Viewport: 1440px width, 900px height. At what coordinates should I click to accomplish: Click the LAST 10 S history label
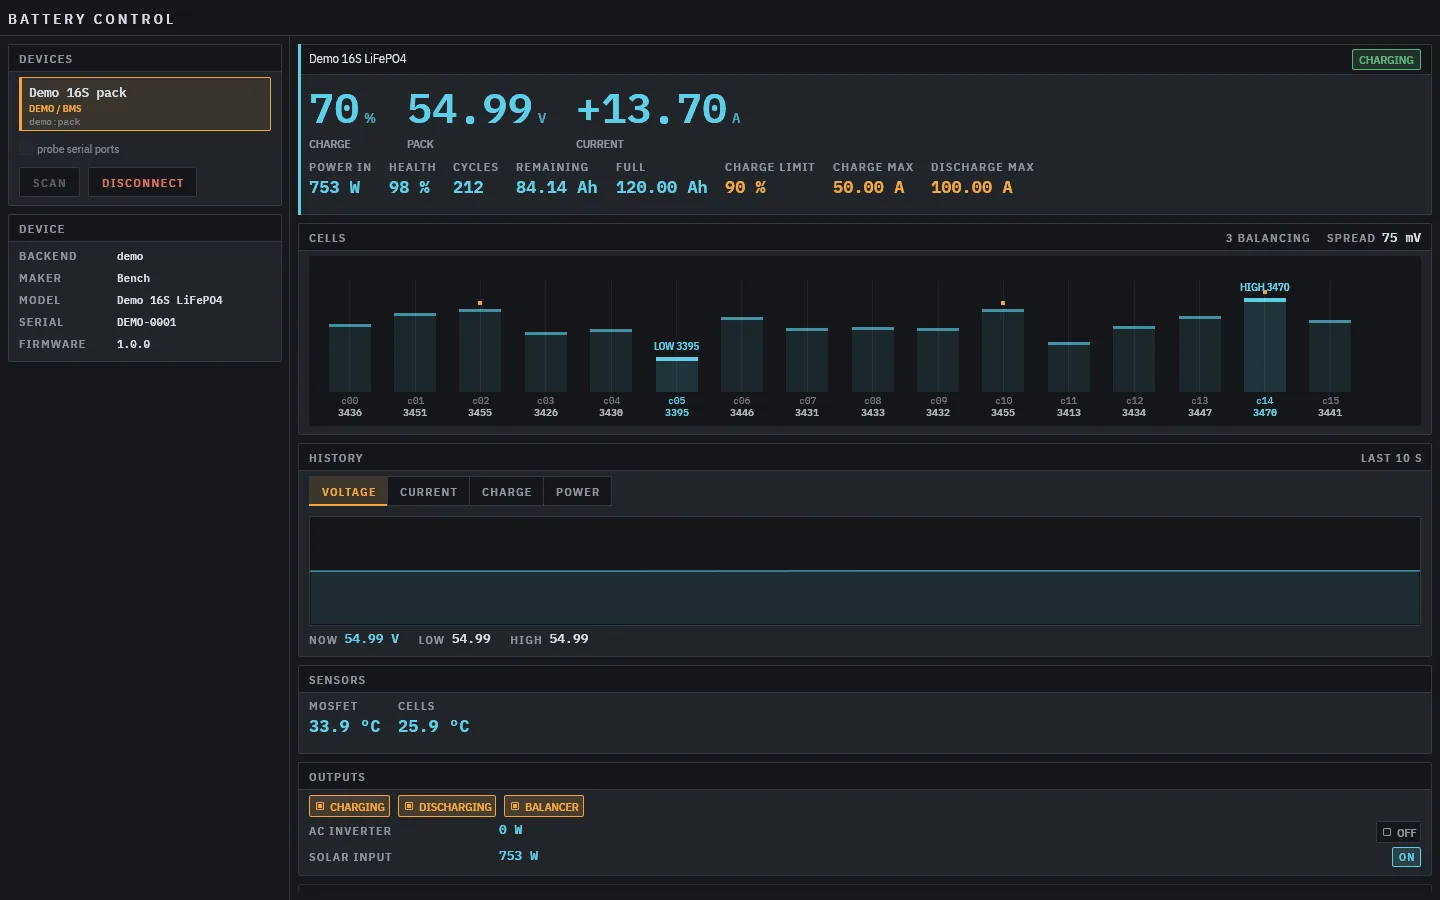point(1391,458)
